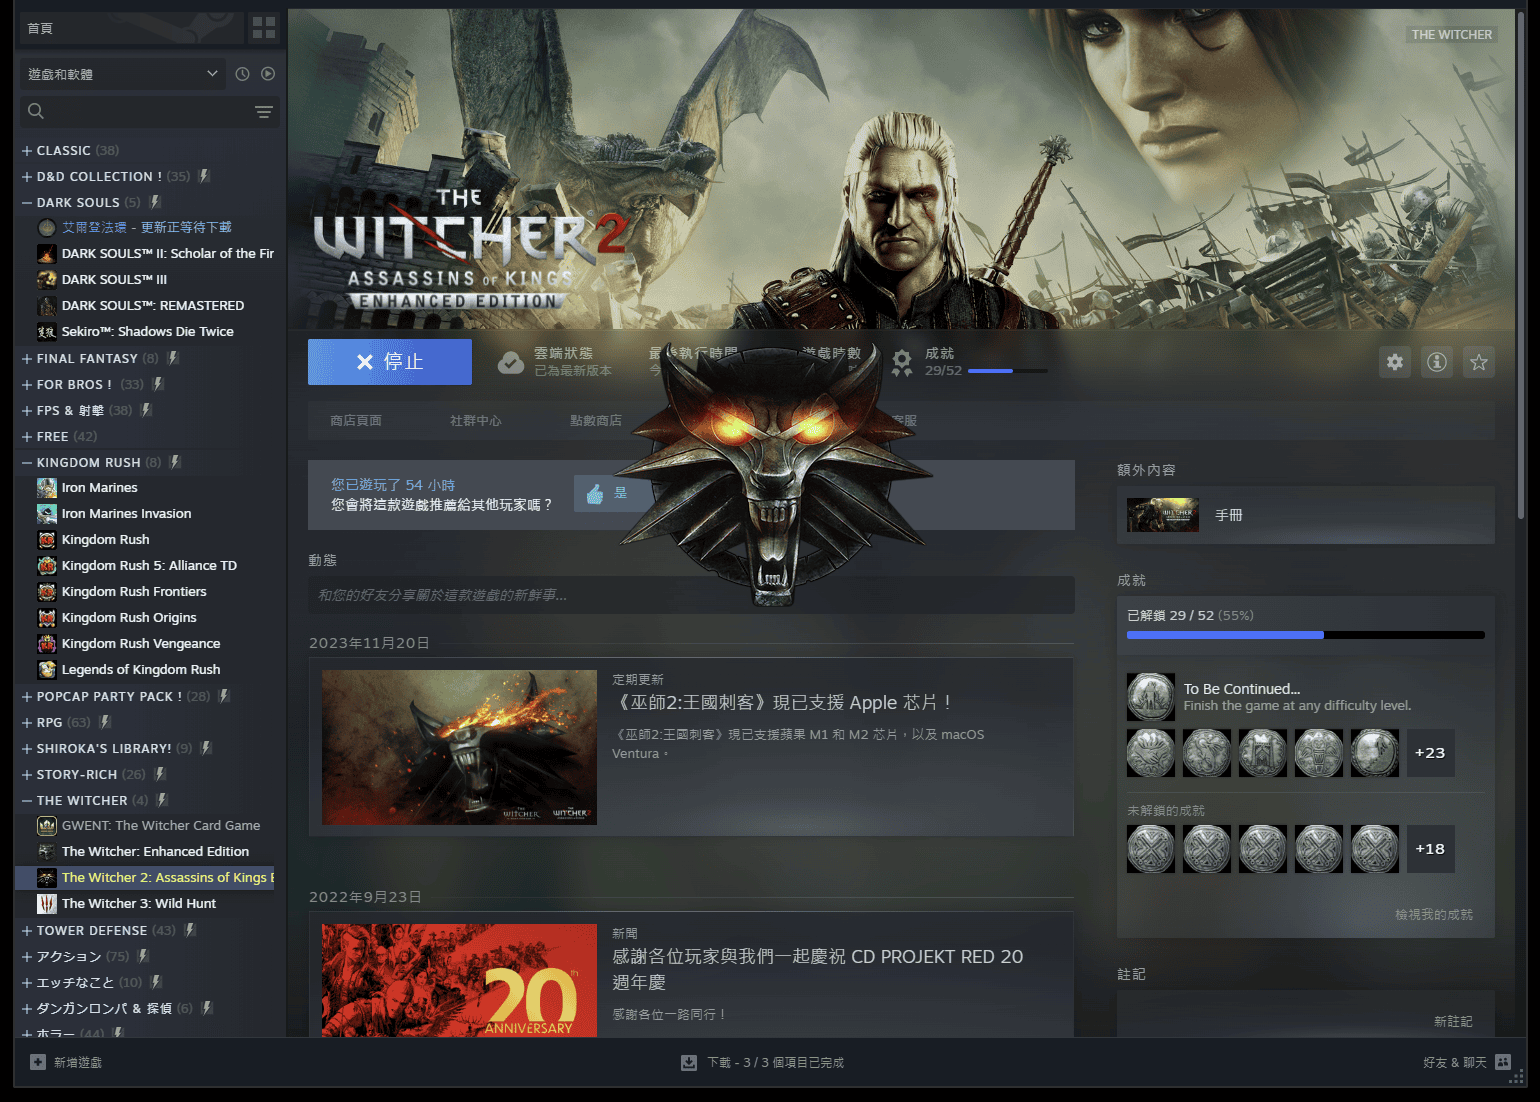Select Iron Marines Invasion entry
Screen dimensions: 1540x1102
tap(126, 514)
